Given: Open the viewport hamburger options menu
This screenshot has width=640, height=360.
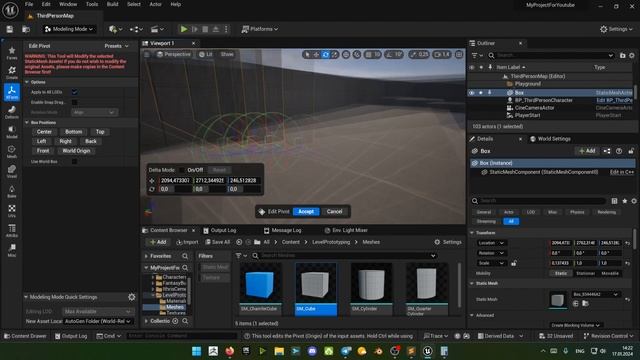Looking at the screenshot, I should (147, 54).
